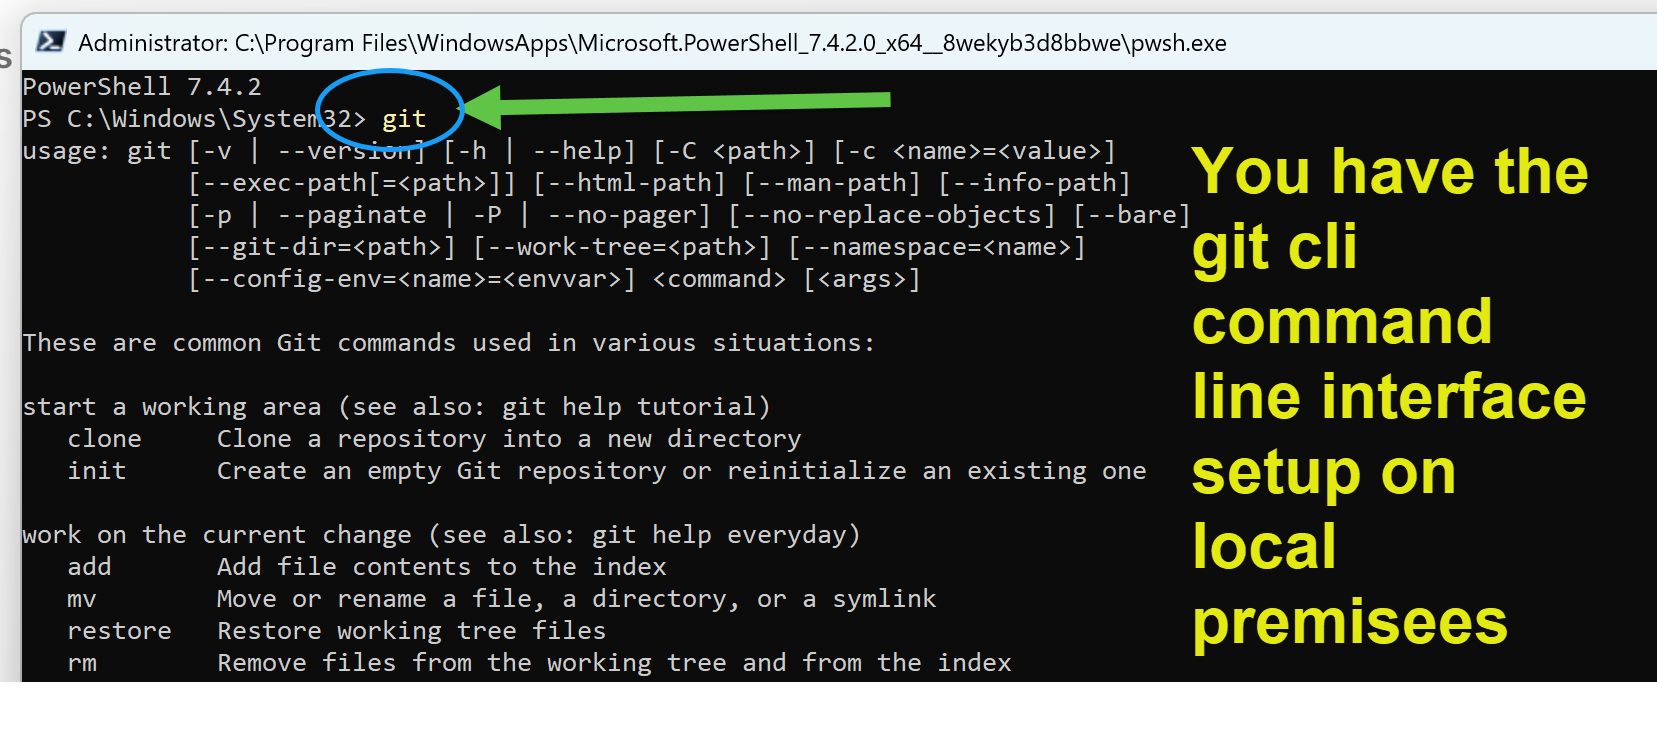Click the '--paginate' option text

(352, 215)
